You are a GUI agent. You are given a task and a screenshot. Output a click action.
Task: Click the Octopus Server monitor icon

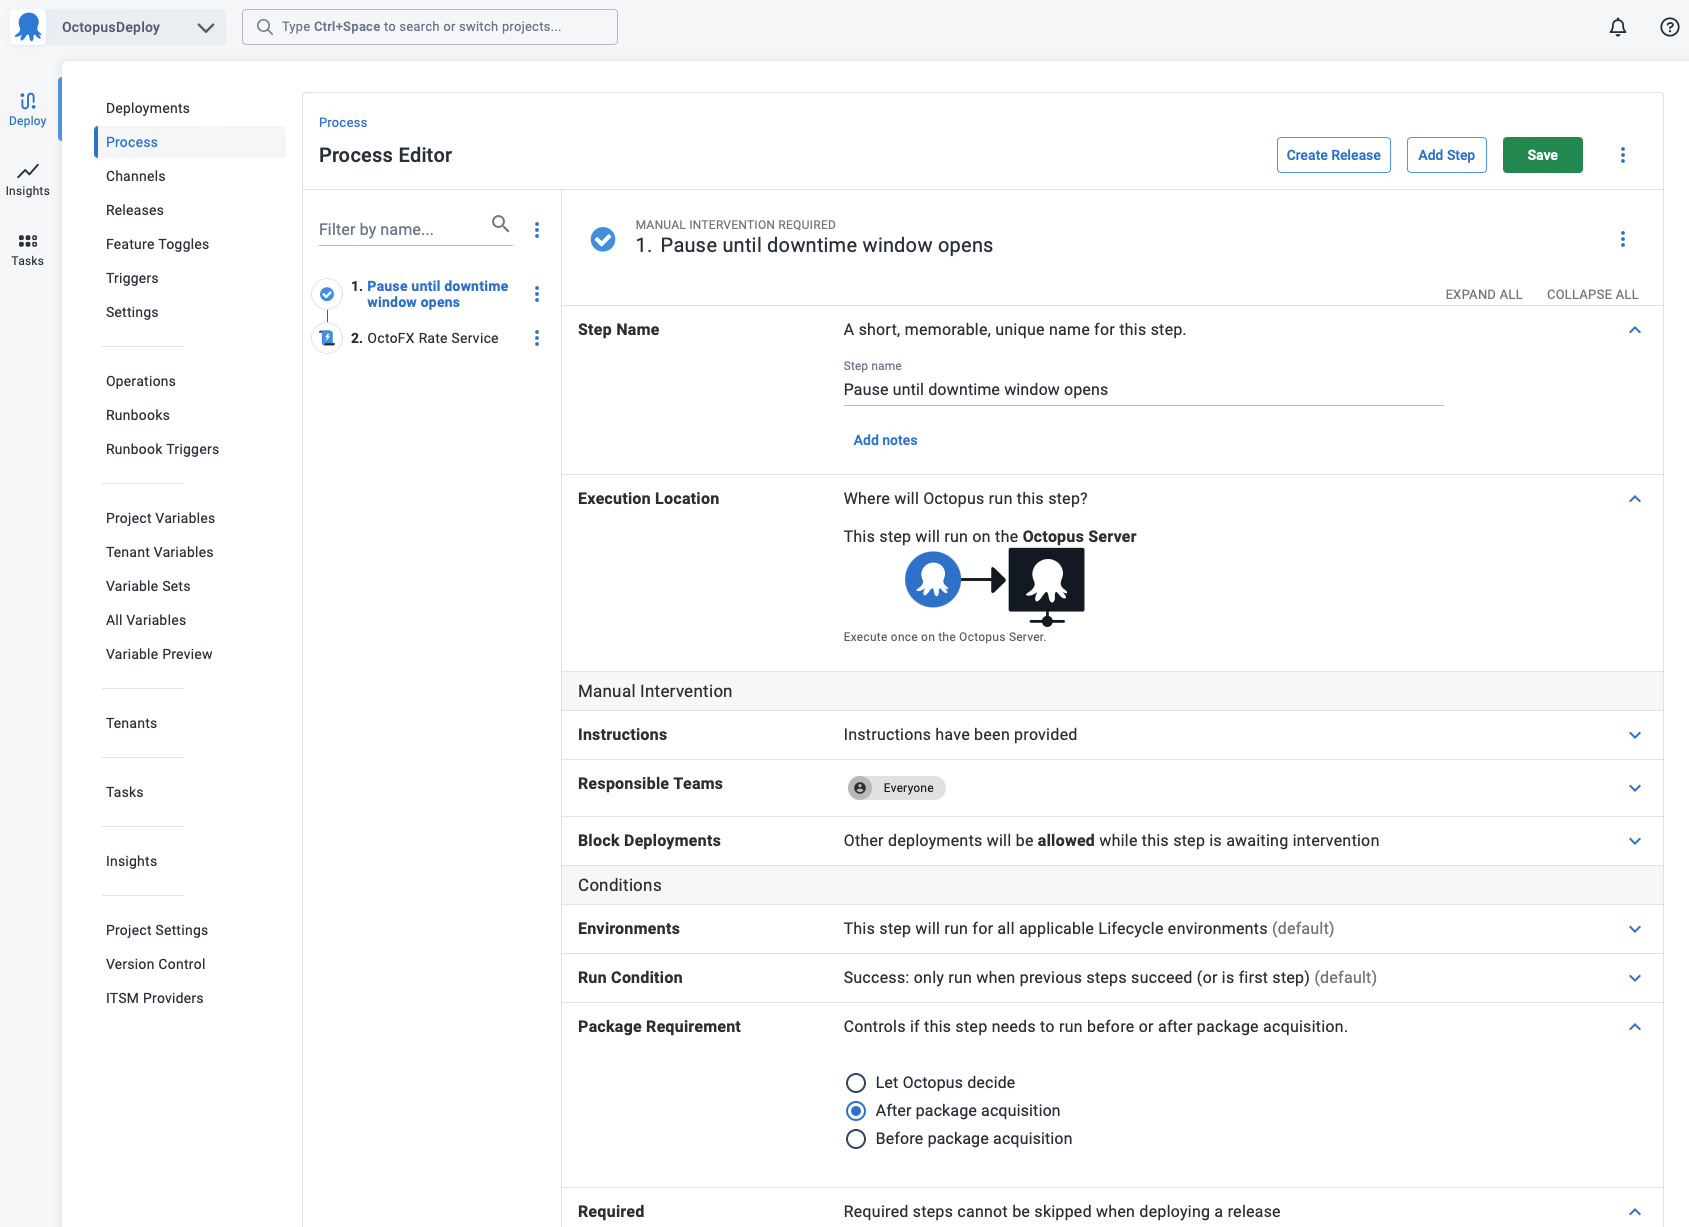tap(1047, 586)
